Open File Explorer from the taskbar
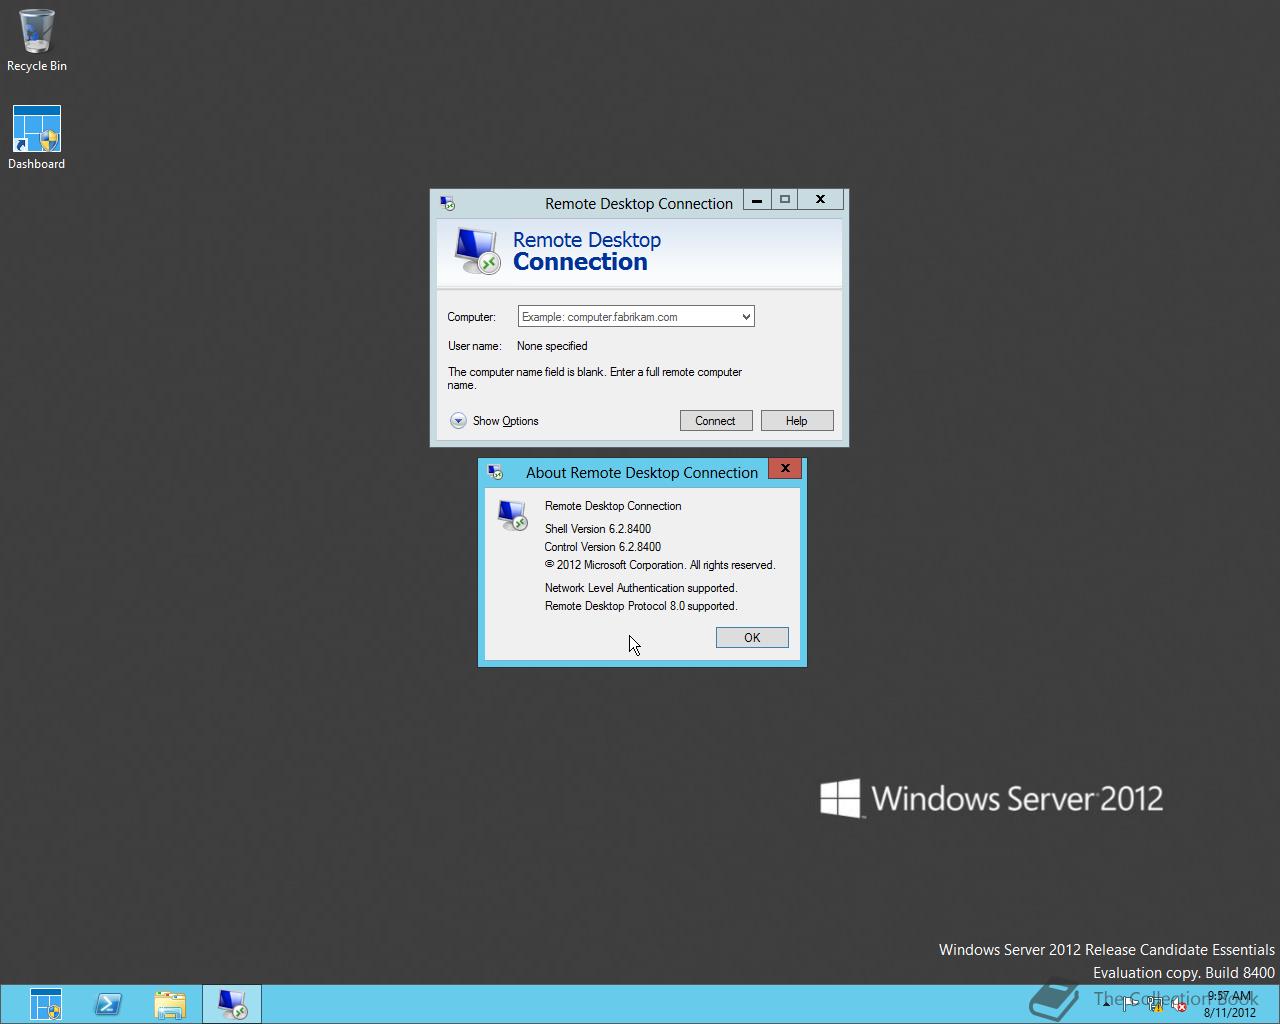 [170, 1004]
